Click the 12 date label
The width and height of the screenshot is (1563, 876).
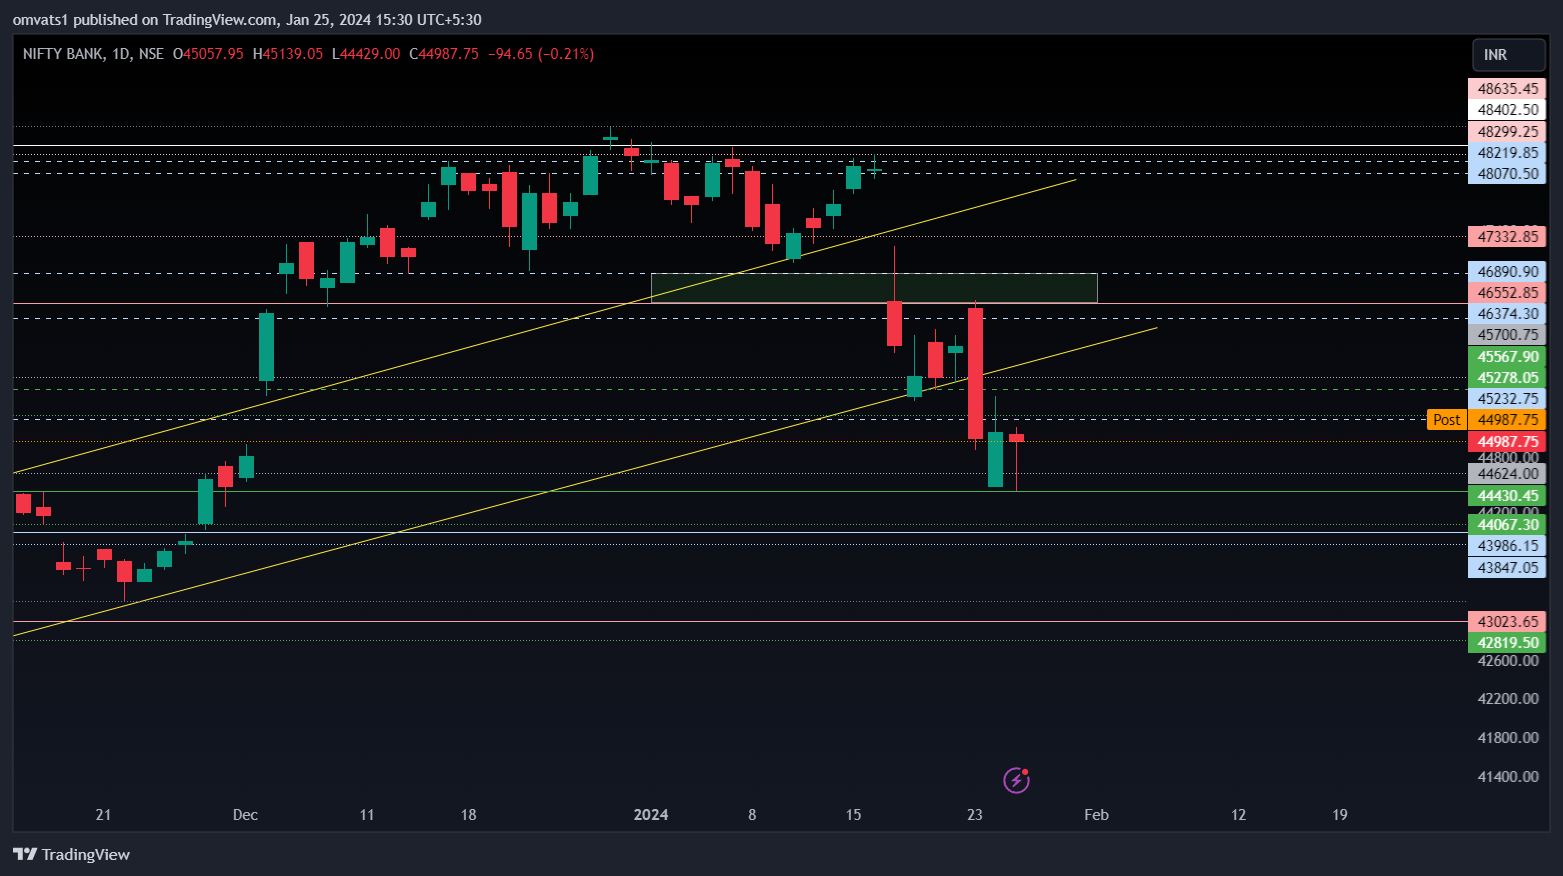1238,815
